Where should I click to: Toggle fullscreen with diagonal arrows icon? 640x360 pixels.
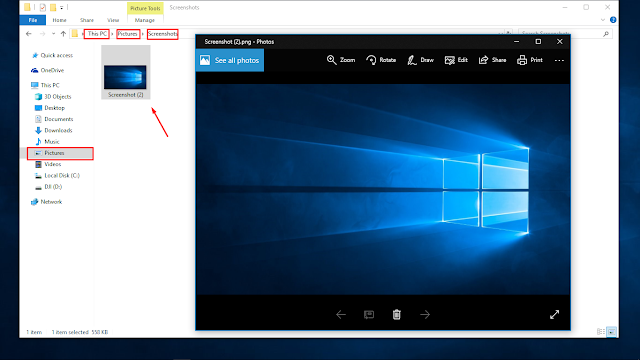[x=554, y=315]
